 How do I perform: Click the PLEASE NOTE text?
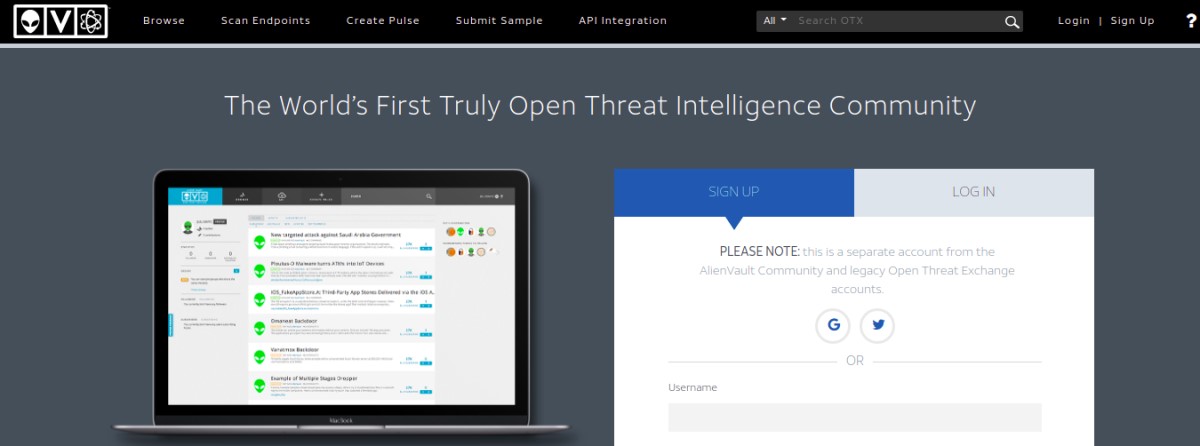[759, 252]
